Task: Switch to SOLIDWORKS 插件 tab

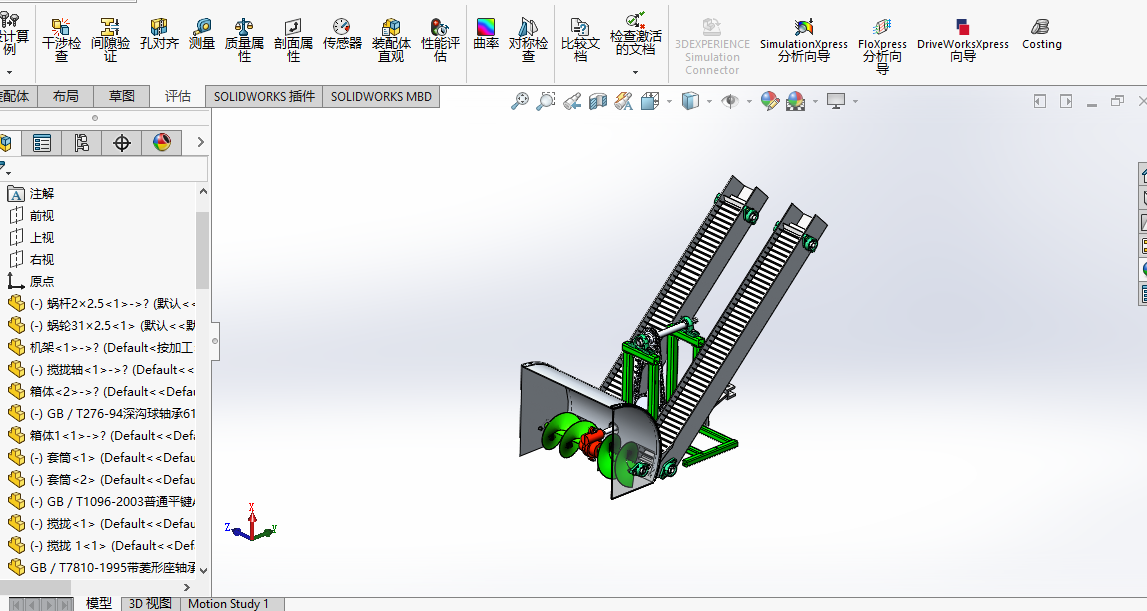Action: point(264,97)
